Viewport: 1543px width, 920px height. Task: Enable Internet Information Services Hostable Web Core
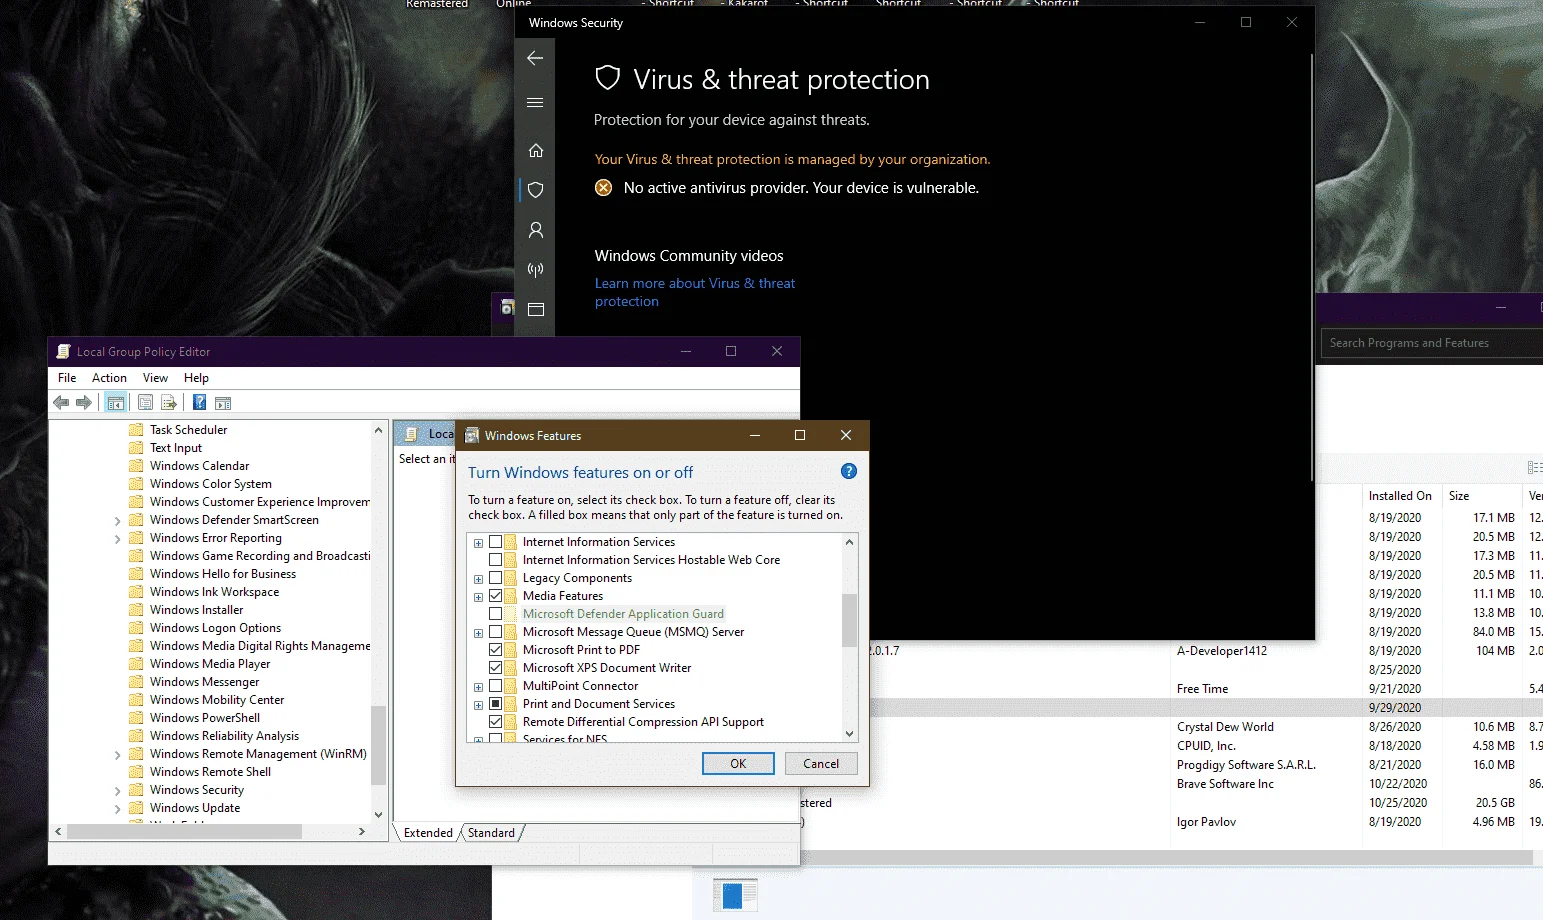(495, 560)
